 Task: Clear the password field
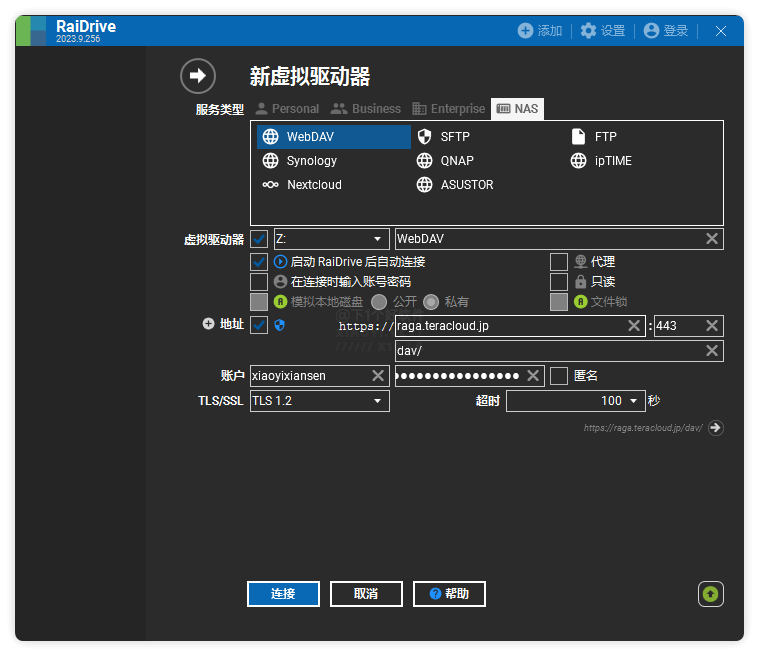(533, 376)
